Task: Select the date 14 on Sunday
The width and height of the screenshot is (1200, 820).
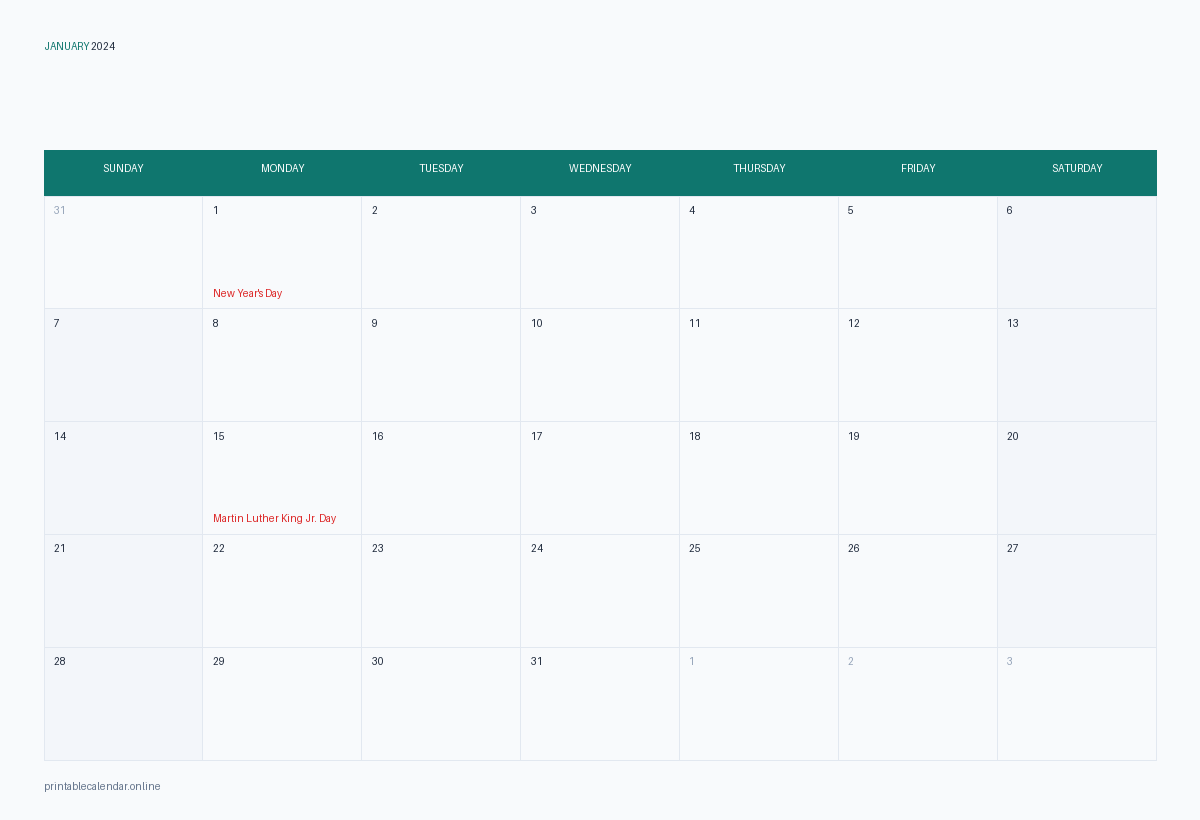Action: 123,478
